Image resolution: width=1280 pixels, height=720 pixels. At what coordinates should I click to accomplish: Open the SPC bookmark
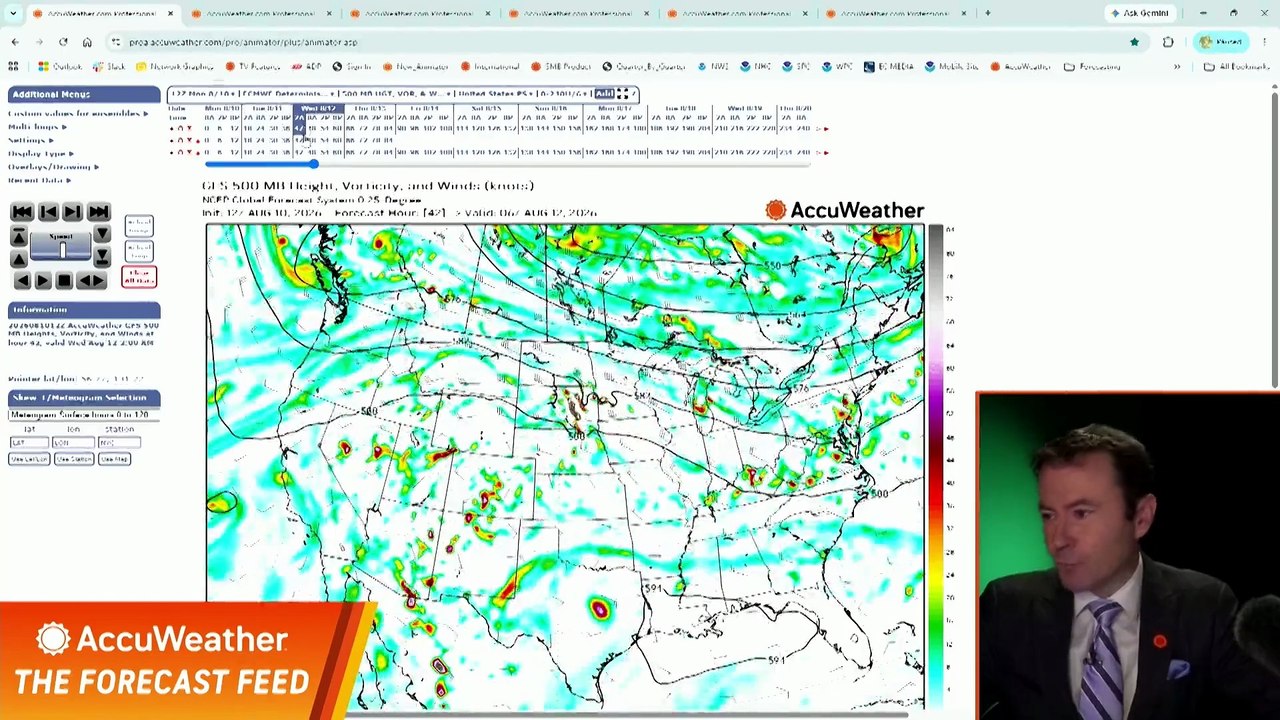pos(796,66)
